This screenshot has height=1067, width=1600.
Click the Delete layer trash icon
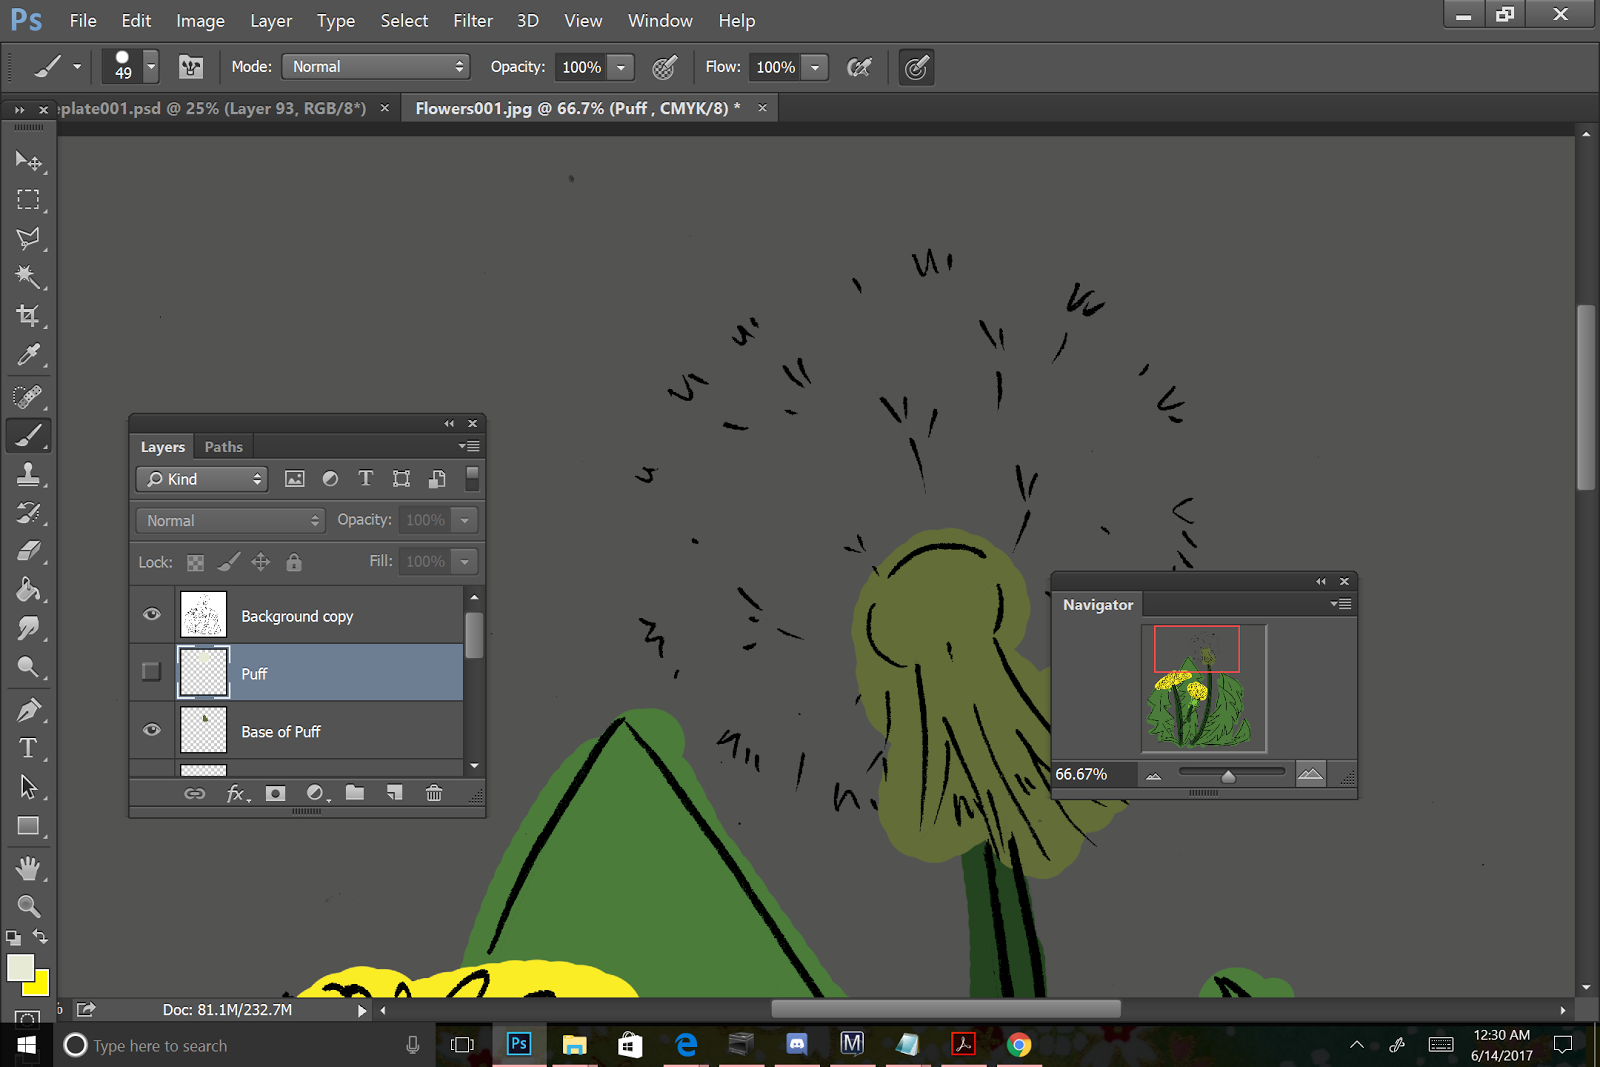(x=434, y=793)
